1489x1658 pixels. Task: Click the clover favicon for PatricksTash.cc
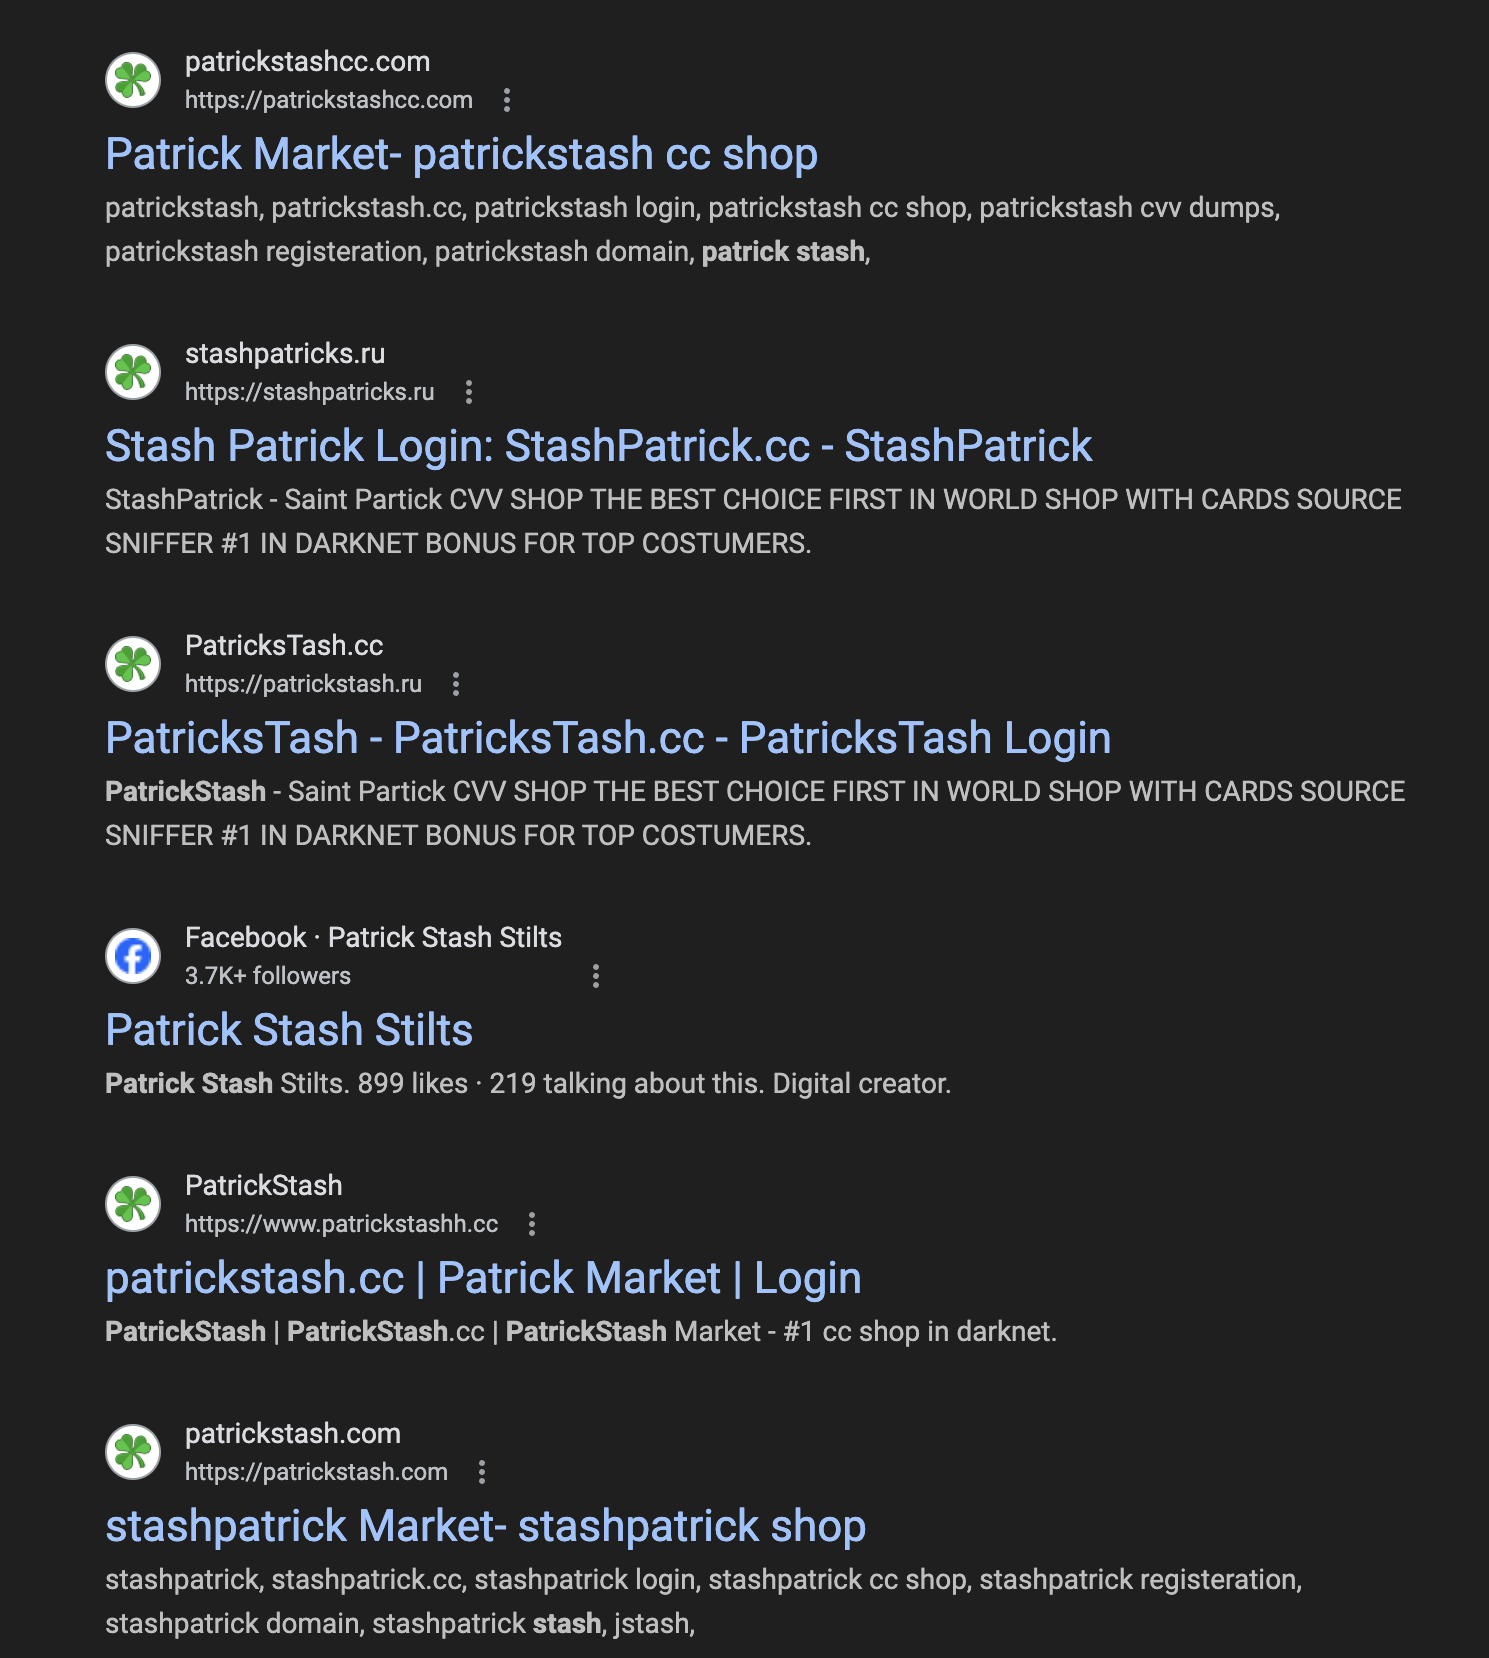[133, 663]
